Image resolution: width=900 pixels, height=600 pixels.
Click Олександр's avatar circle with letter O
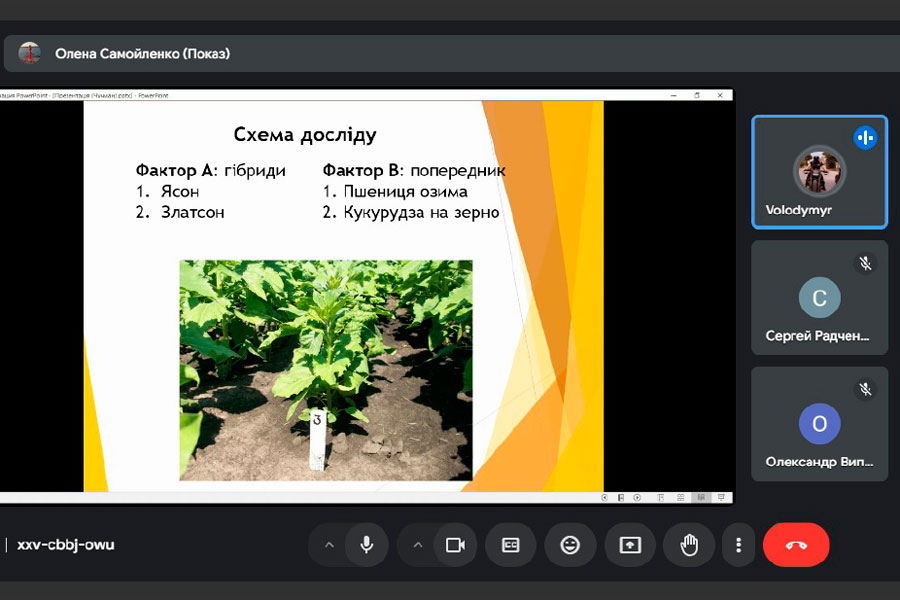coord(819,424)
